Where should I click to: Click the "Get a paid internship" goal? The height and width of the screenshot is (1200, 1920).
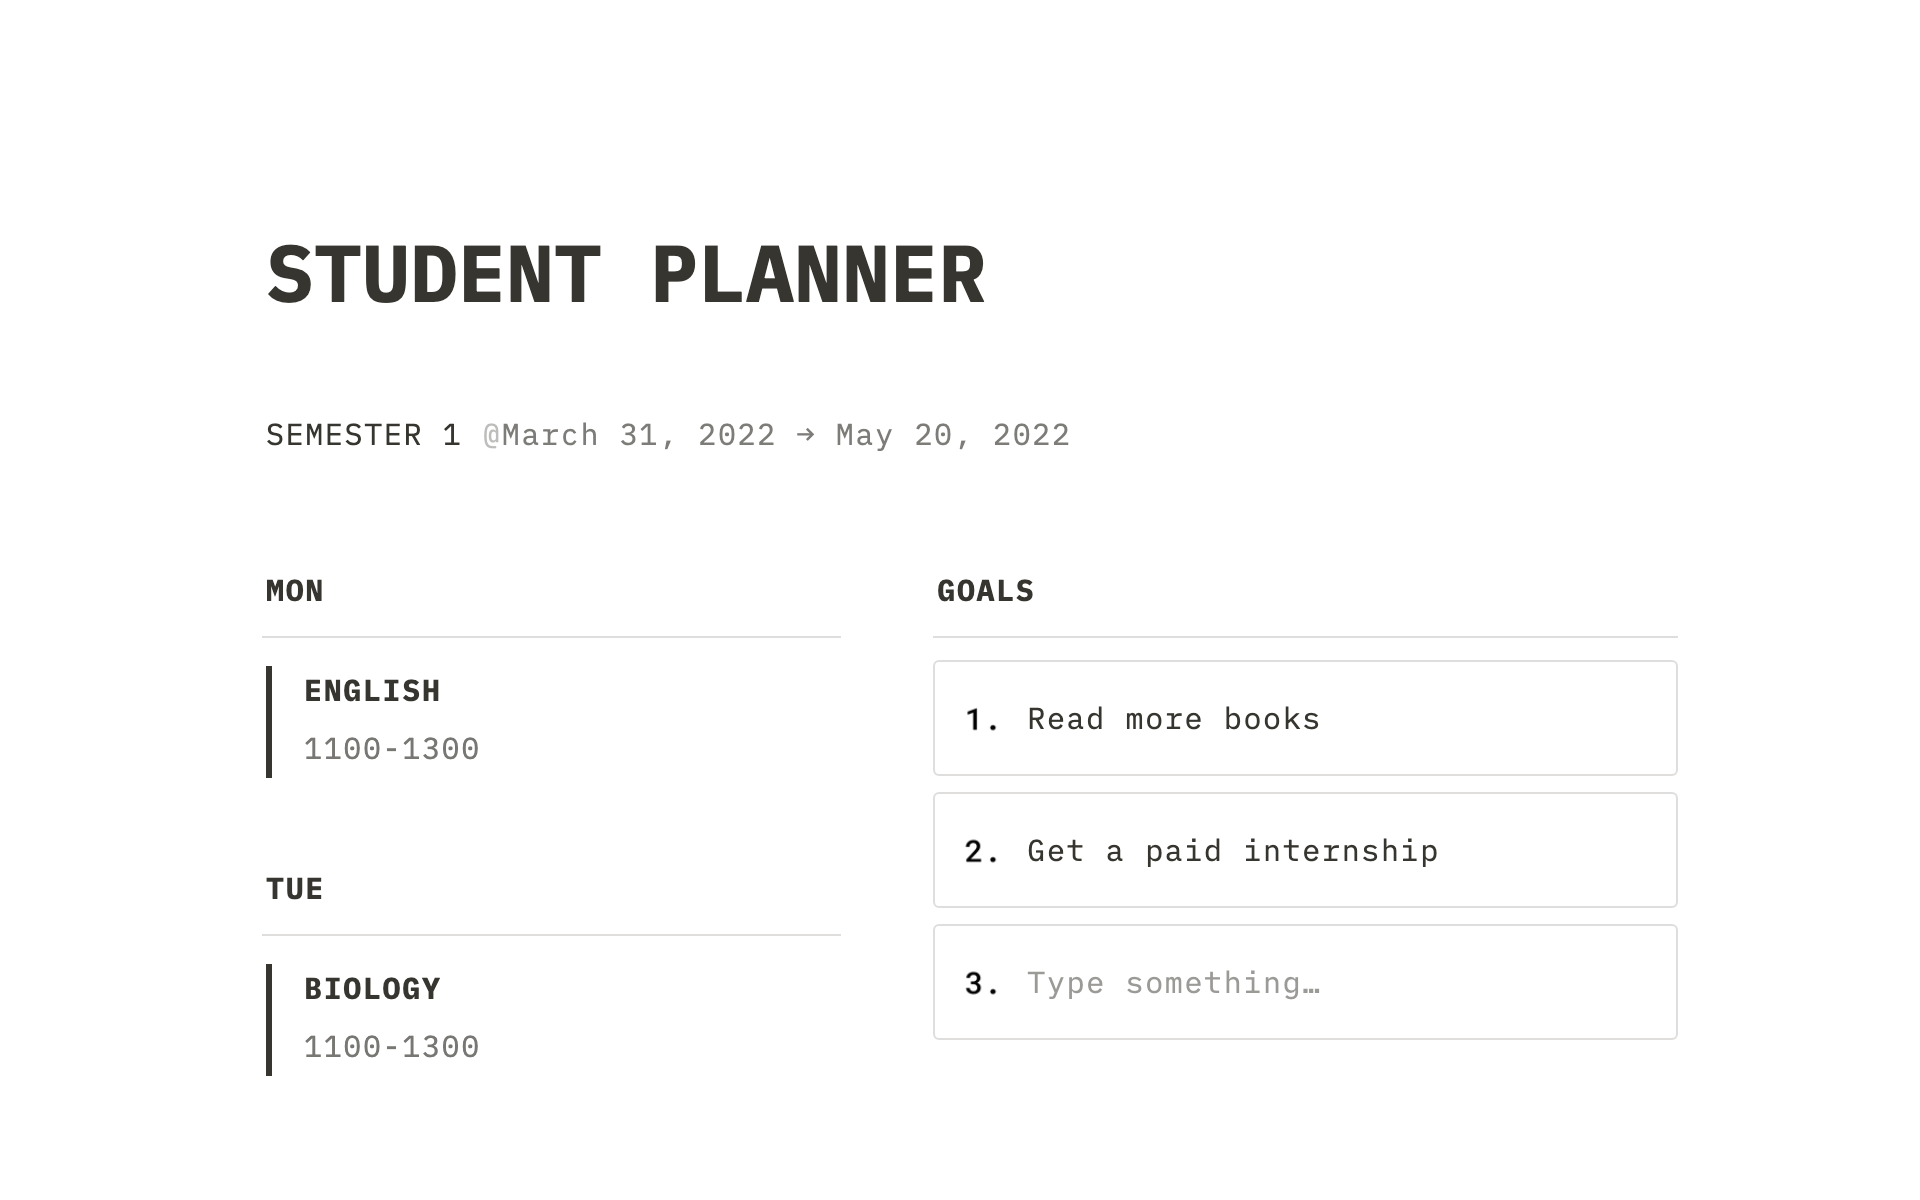[1232, 851]
